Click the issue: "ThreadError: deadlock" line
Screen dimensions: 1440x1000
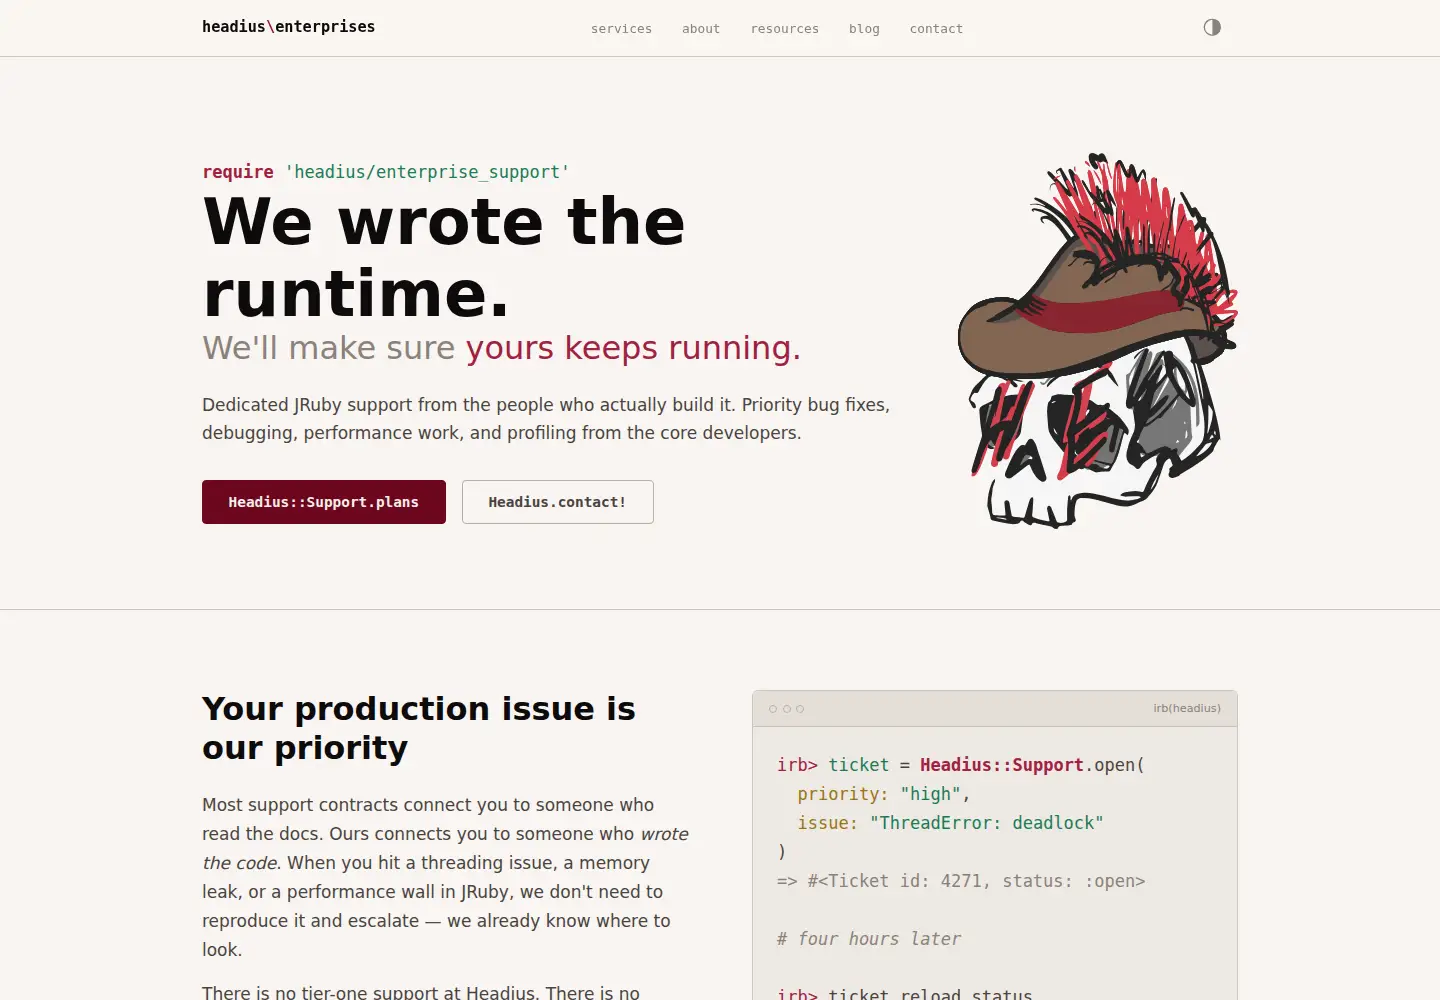click(950, 823)
